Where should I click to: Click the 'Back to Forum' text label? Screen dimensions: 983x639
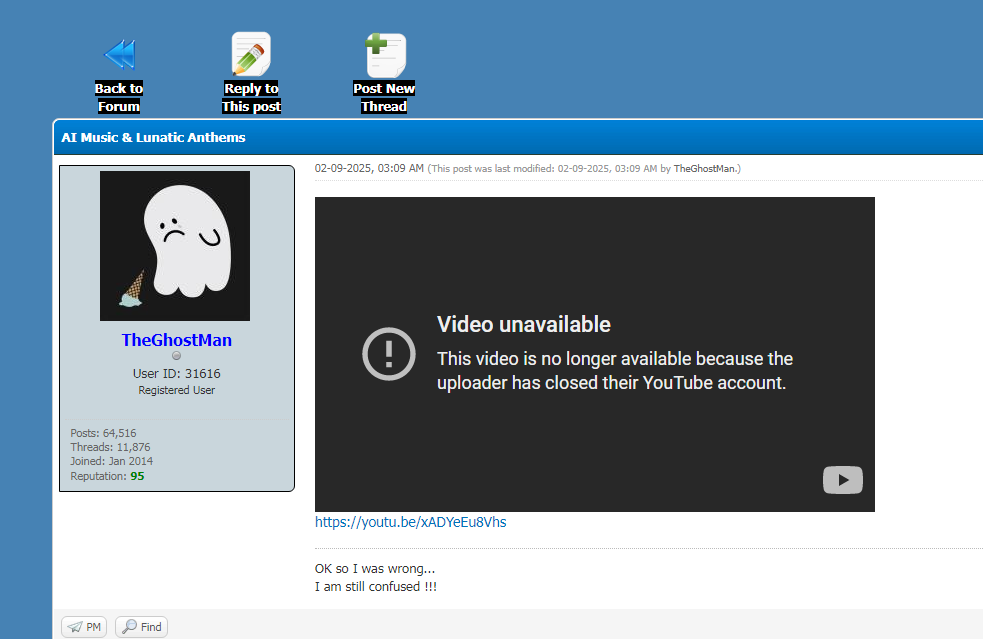click(x=119, y=97)
